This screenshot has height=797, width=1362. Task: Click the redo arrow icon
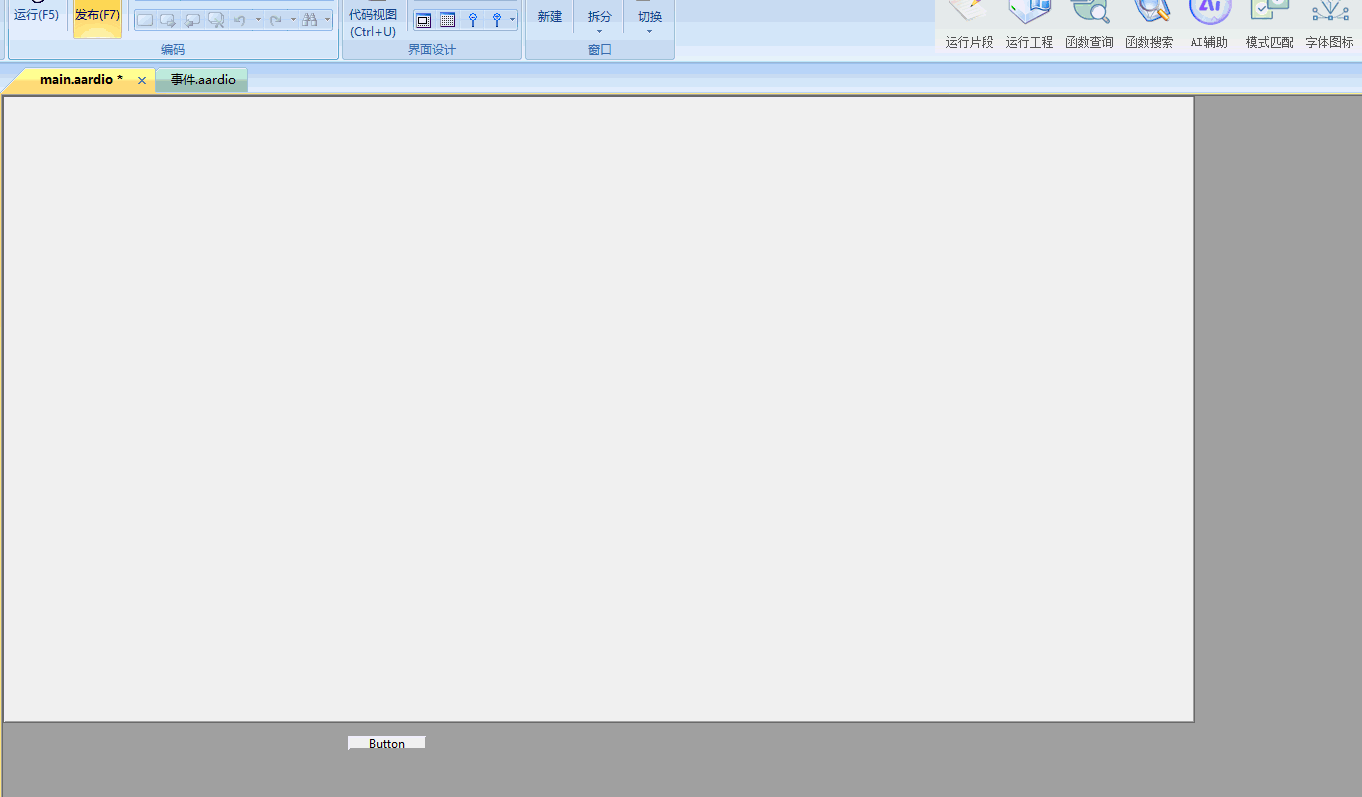pos(275,20)
